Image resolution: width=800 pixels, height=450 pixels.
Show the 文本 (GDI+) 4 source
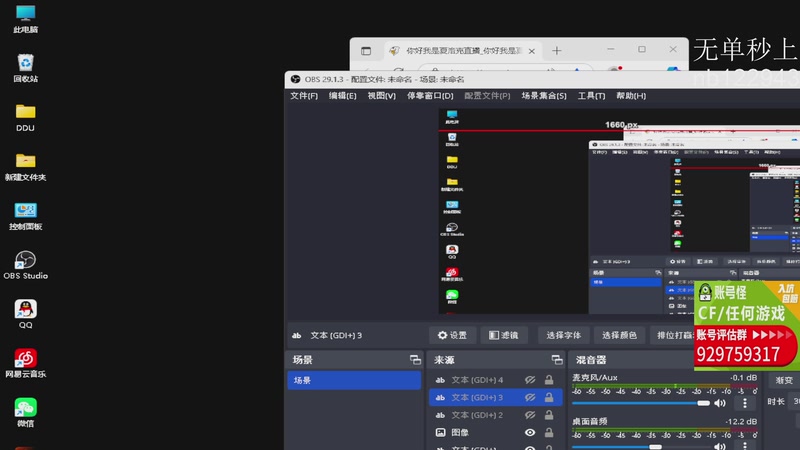click(530, 380)
